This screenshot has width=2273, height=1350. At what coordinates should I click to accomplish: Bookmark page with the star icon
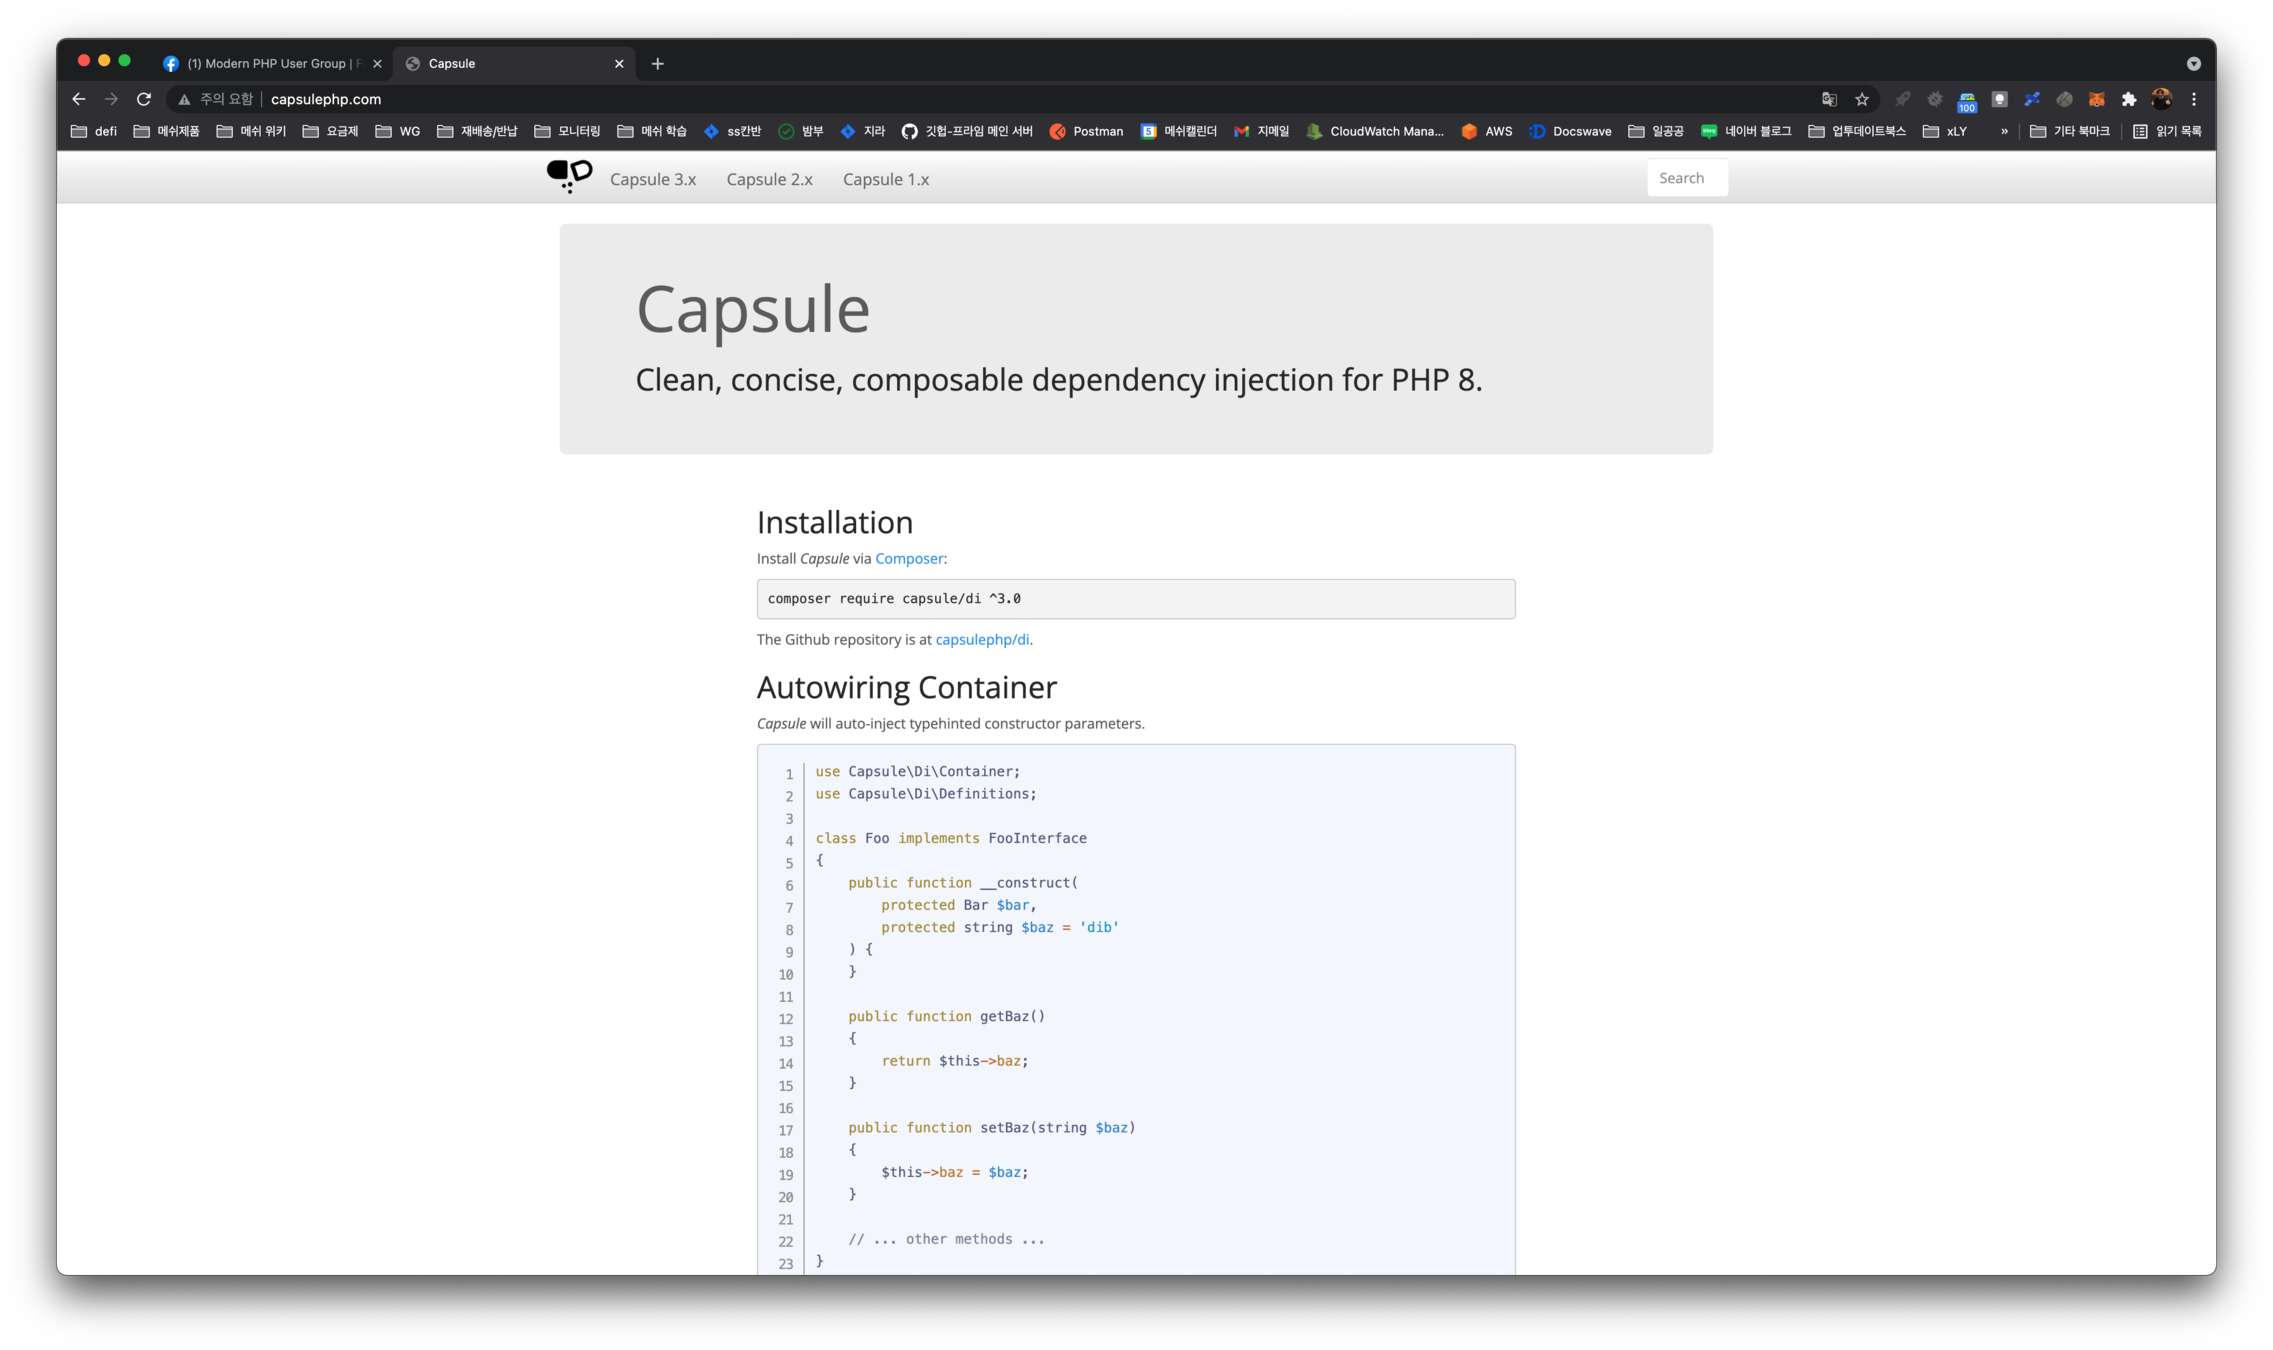click(1862, 99)
